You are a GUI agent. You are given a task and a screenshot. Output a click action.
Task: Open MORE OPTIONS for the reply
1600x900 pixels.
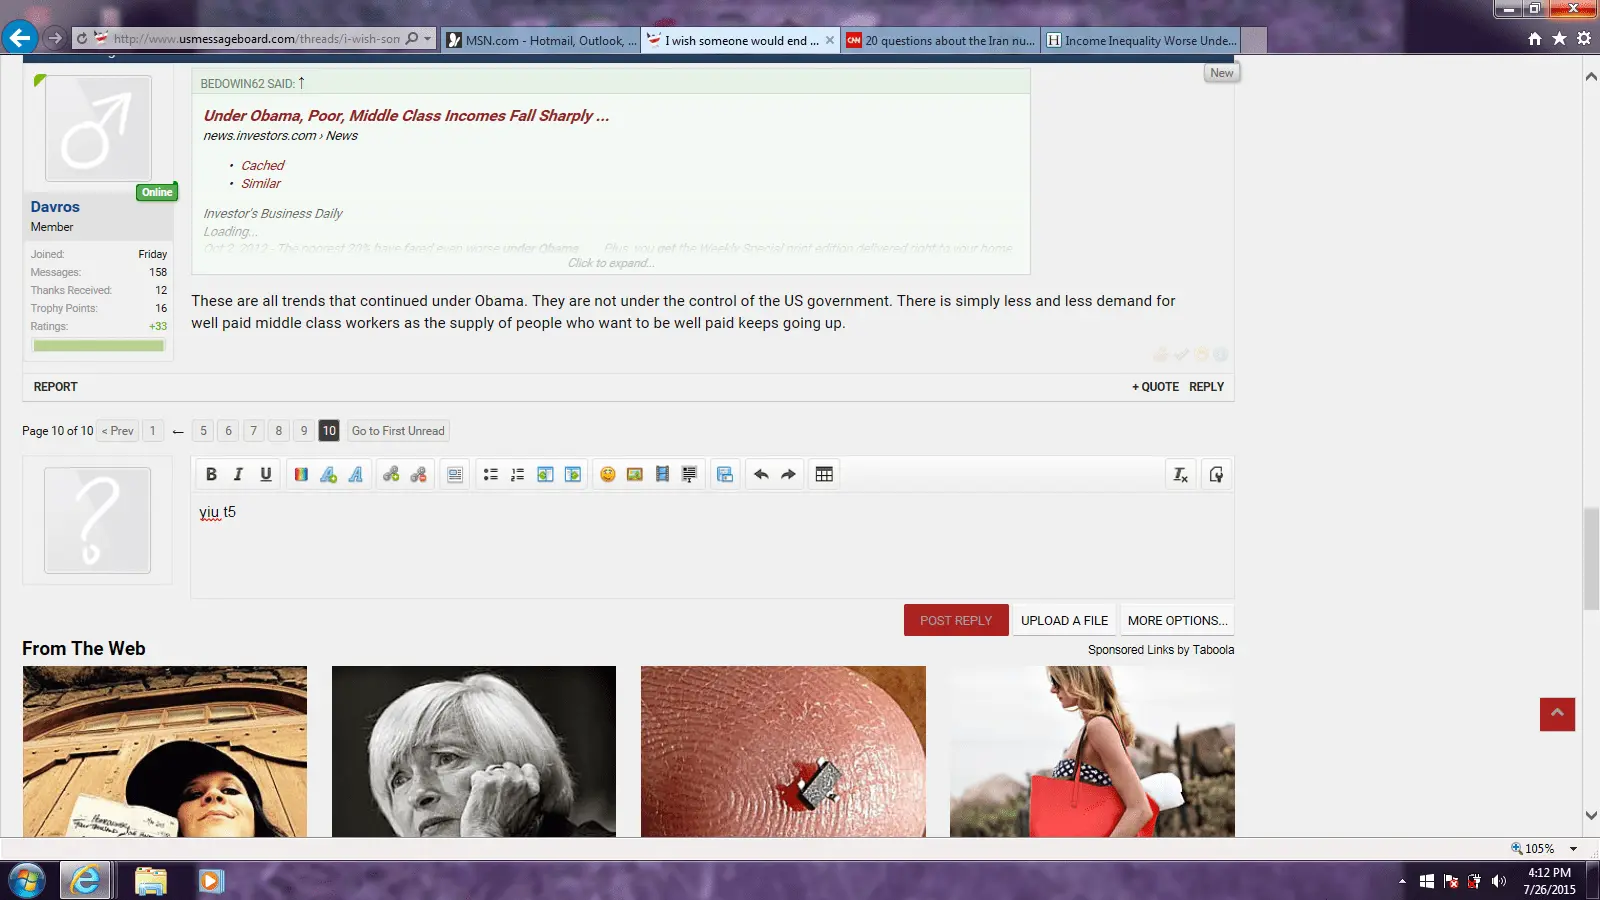click(x=1177, y=620)
